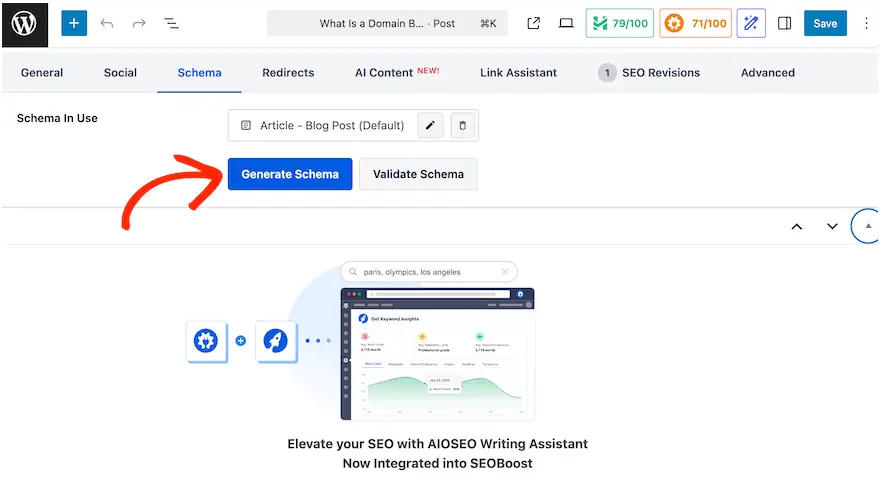Switch to the General tab
Screen dimensions: 880x487
pyautogui.click(x=42, y=72)
